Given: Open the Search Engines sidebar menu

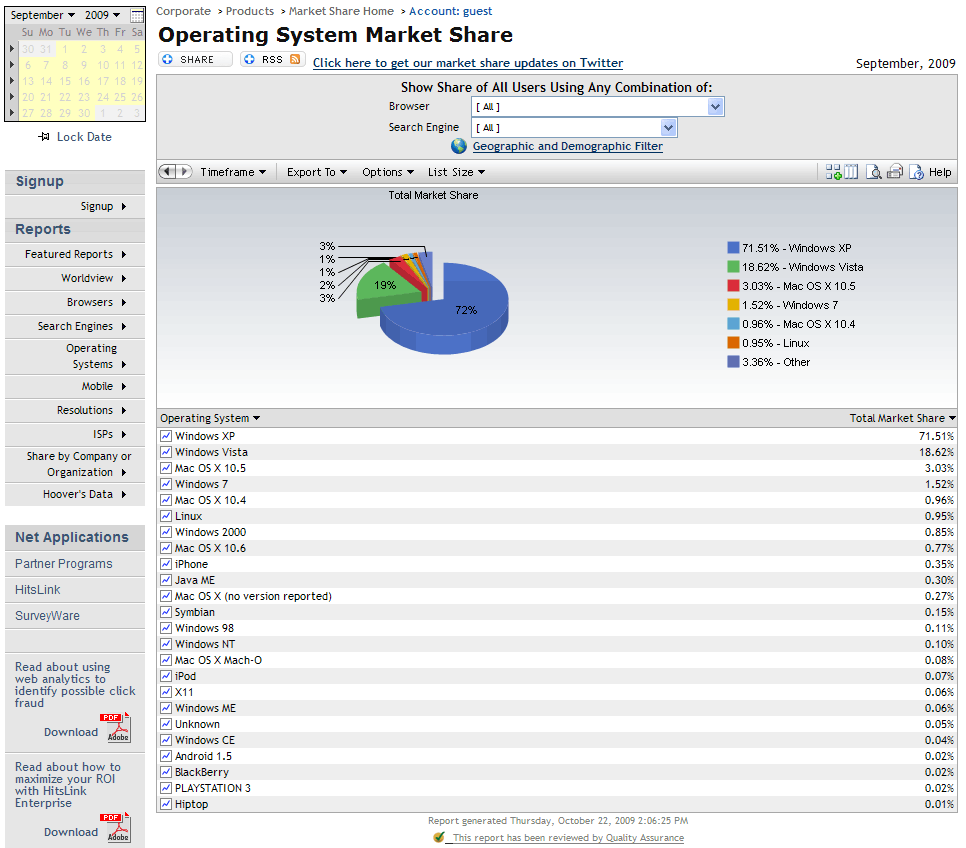Looking at the screenshot, I should 75,326.
